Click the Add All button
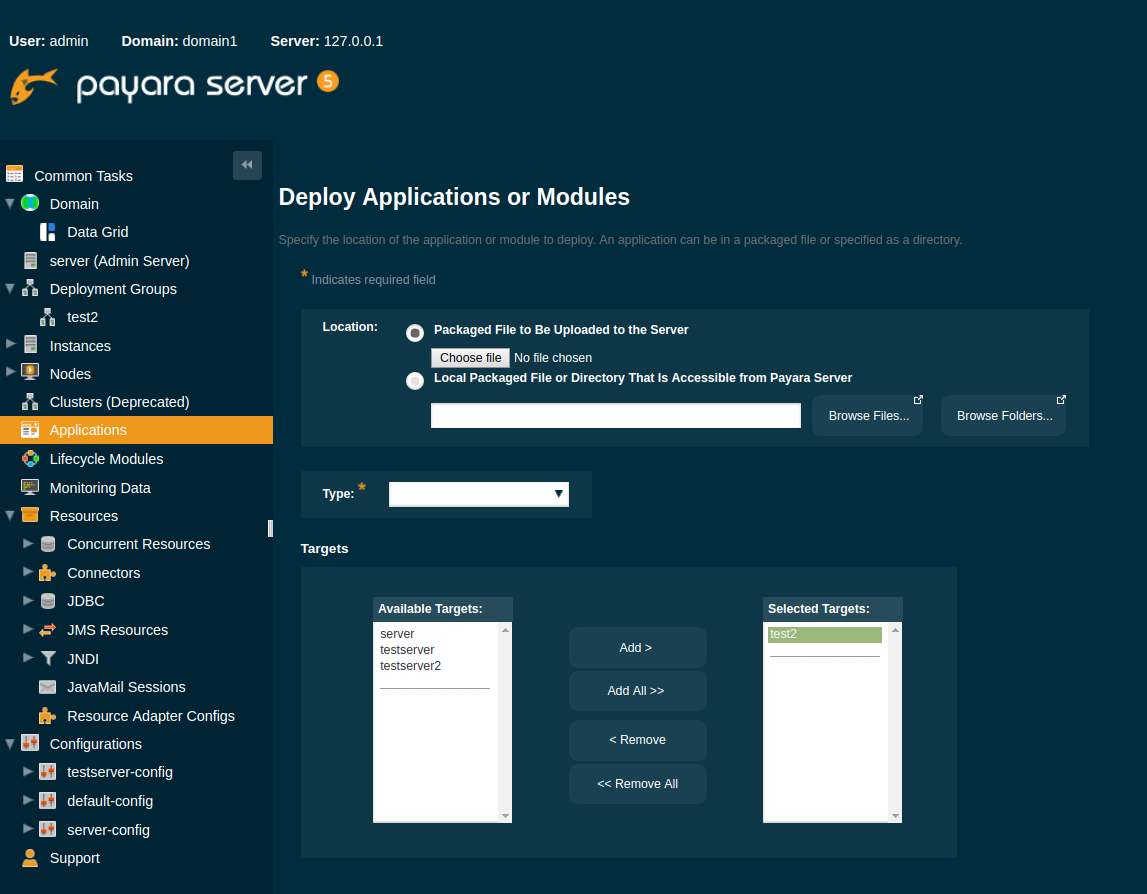Screen dimensions: 1147x894 637,690
